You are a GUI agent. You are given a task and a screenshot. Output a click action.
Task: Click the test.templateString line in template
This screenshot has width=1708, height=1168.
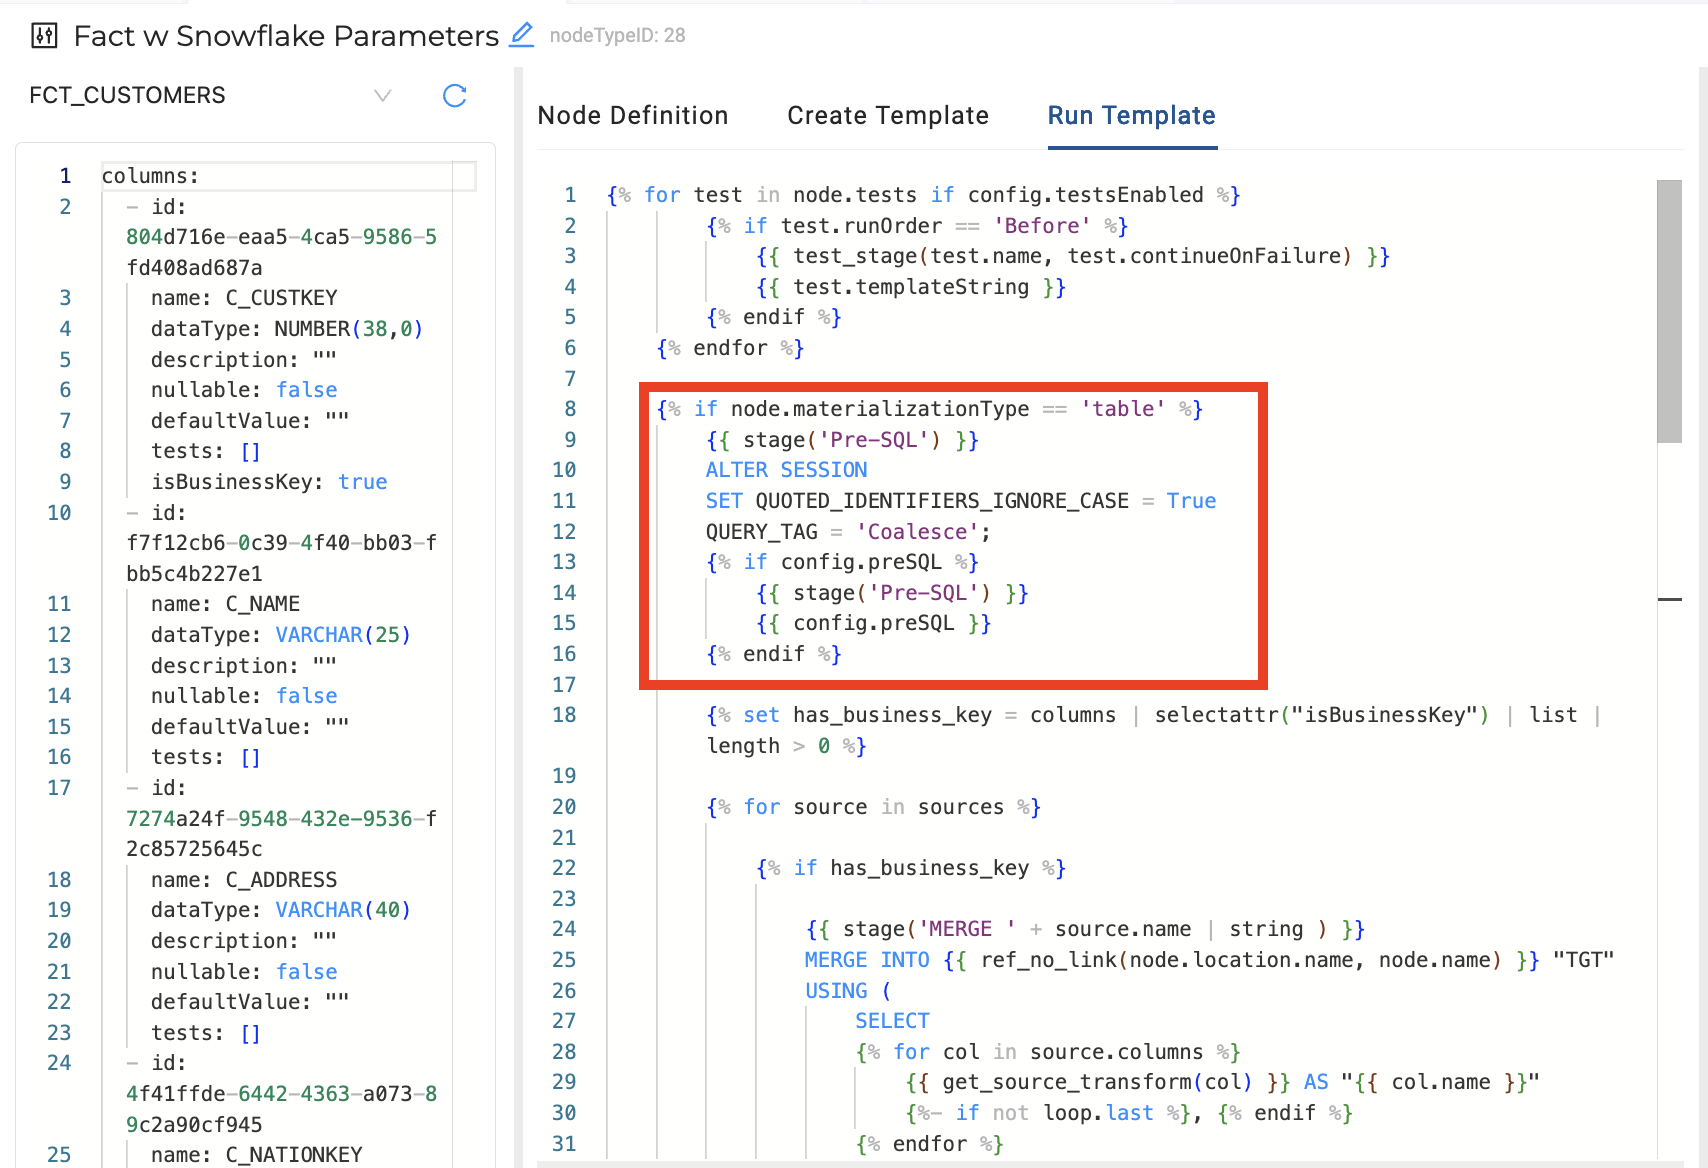click(911, 287)
